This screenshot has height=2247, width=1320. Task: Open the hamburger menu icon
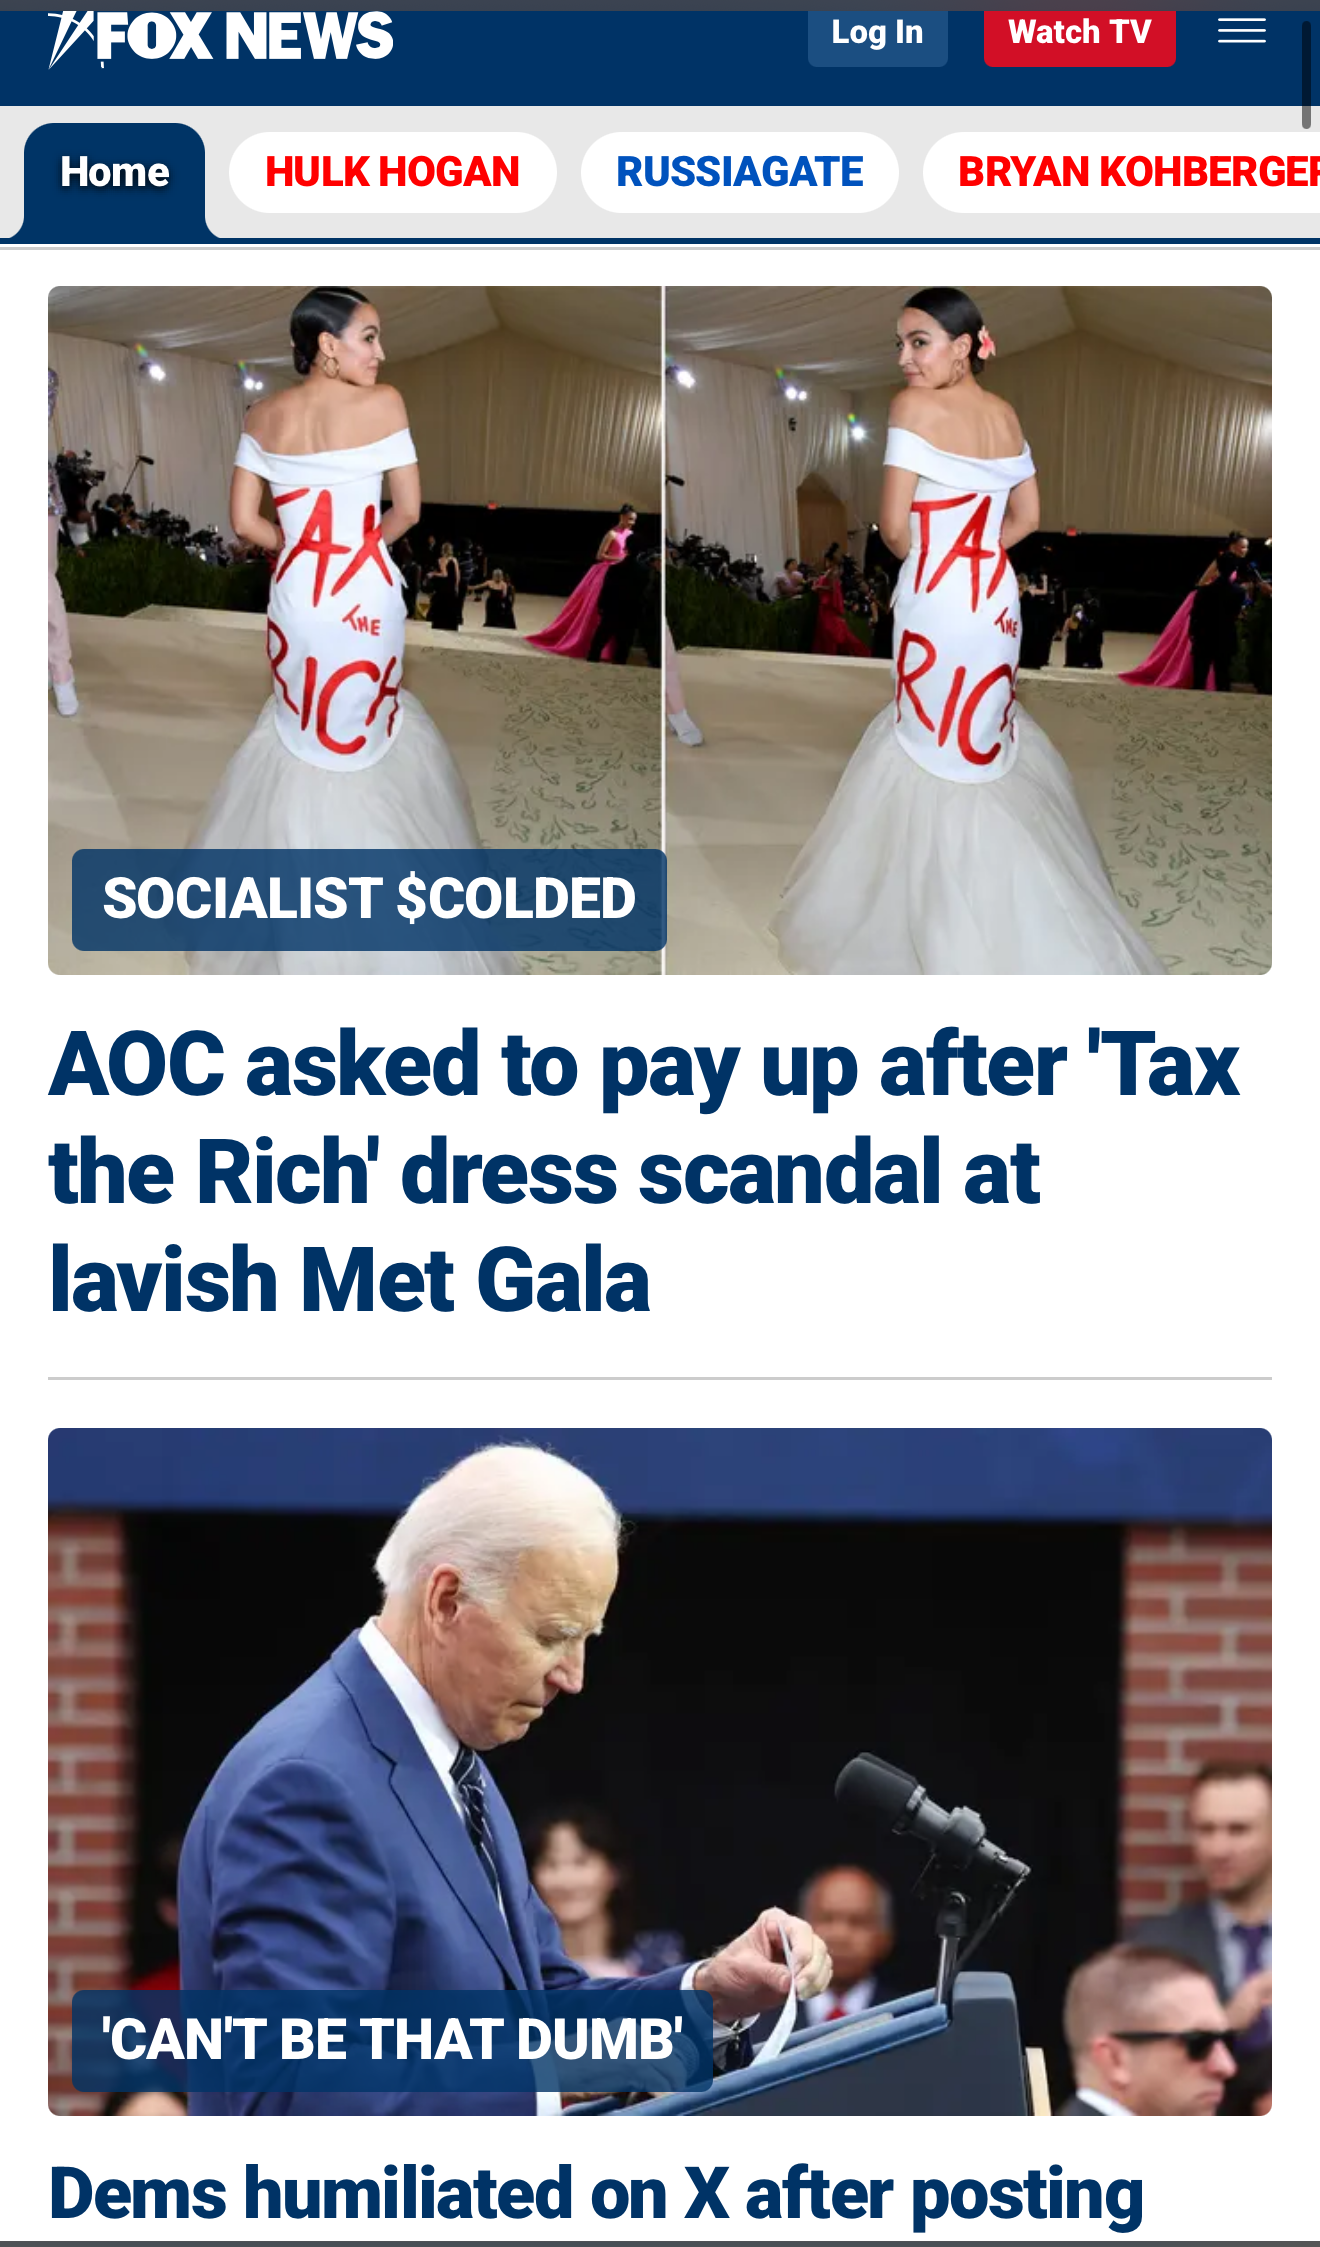[x=1241, y=32]
